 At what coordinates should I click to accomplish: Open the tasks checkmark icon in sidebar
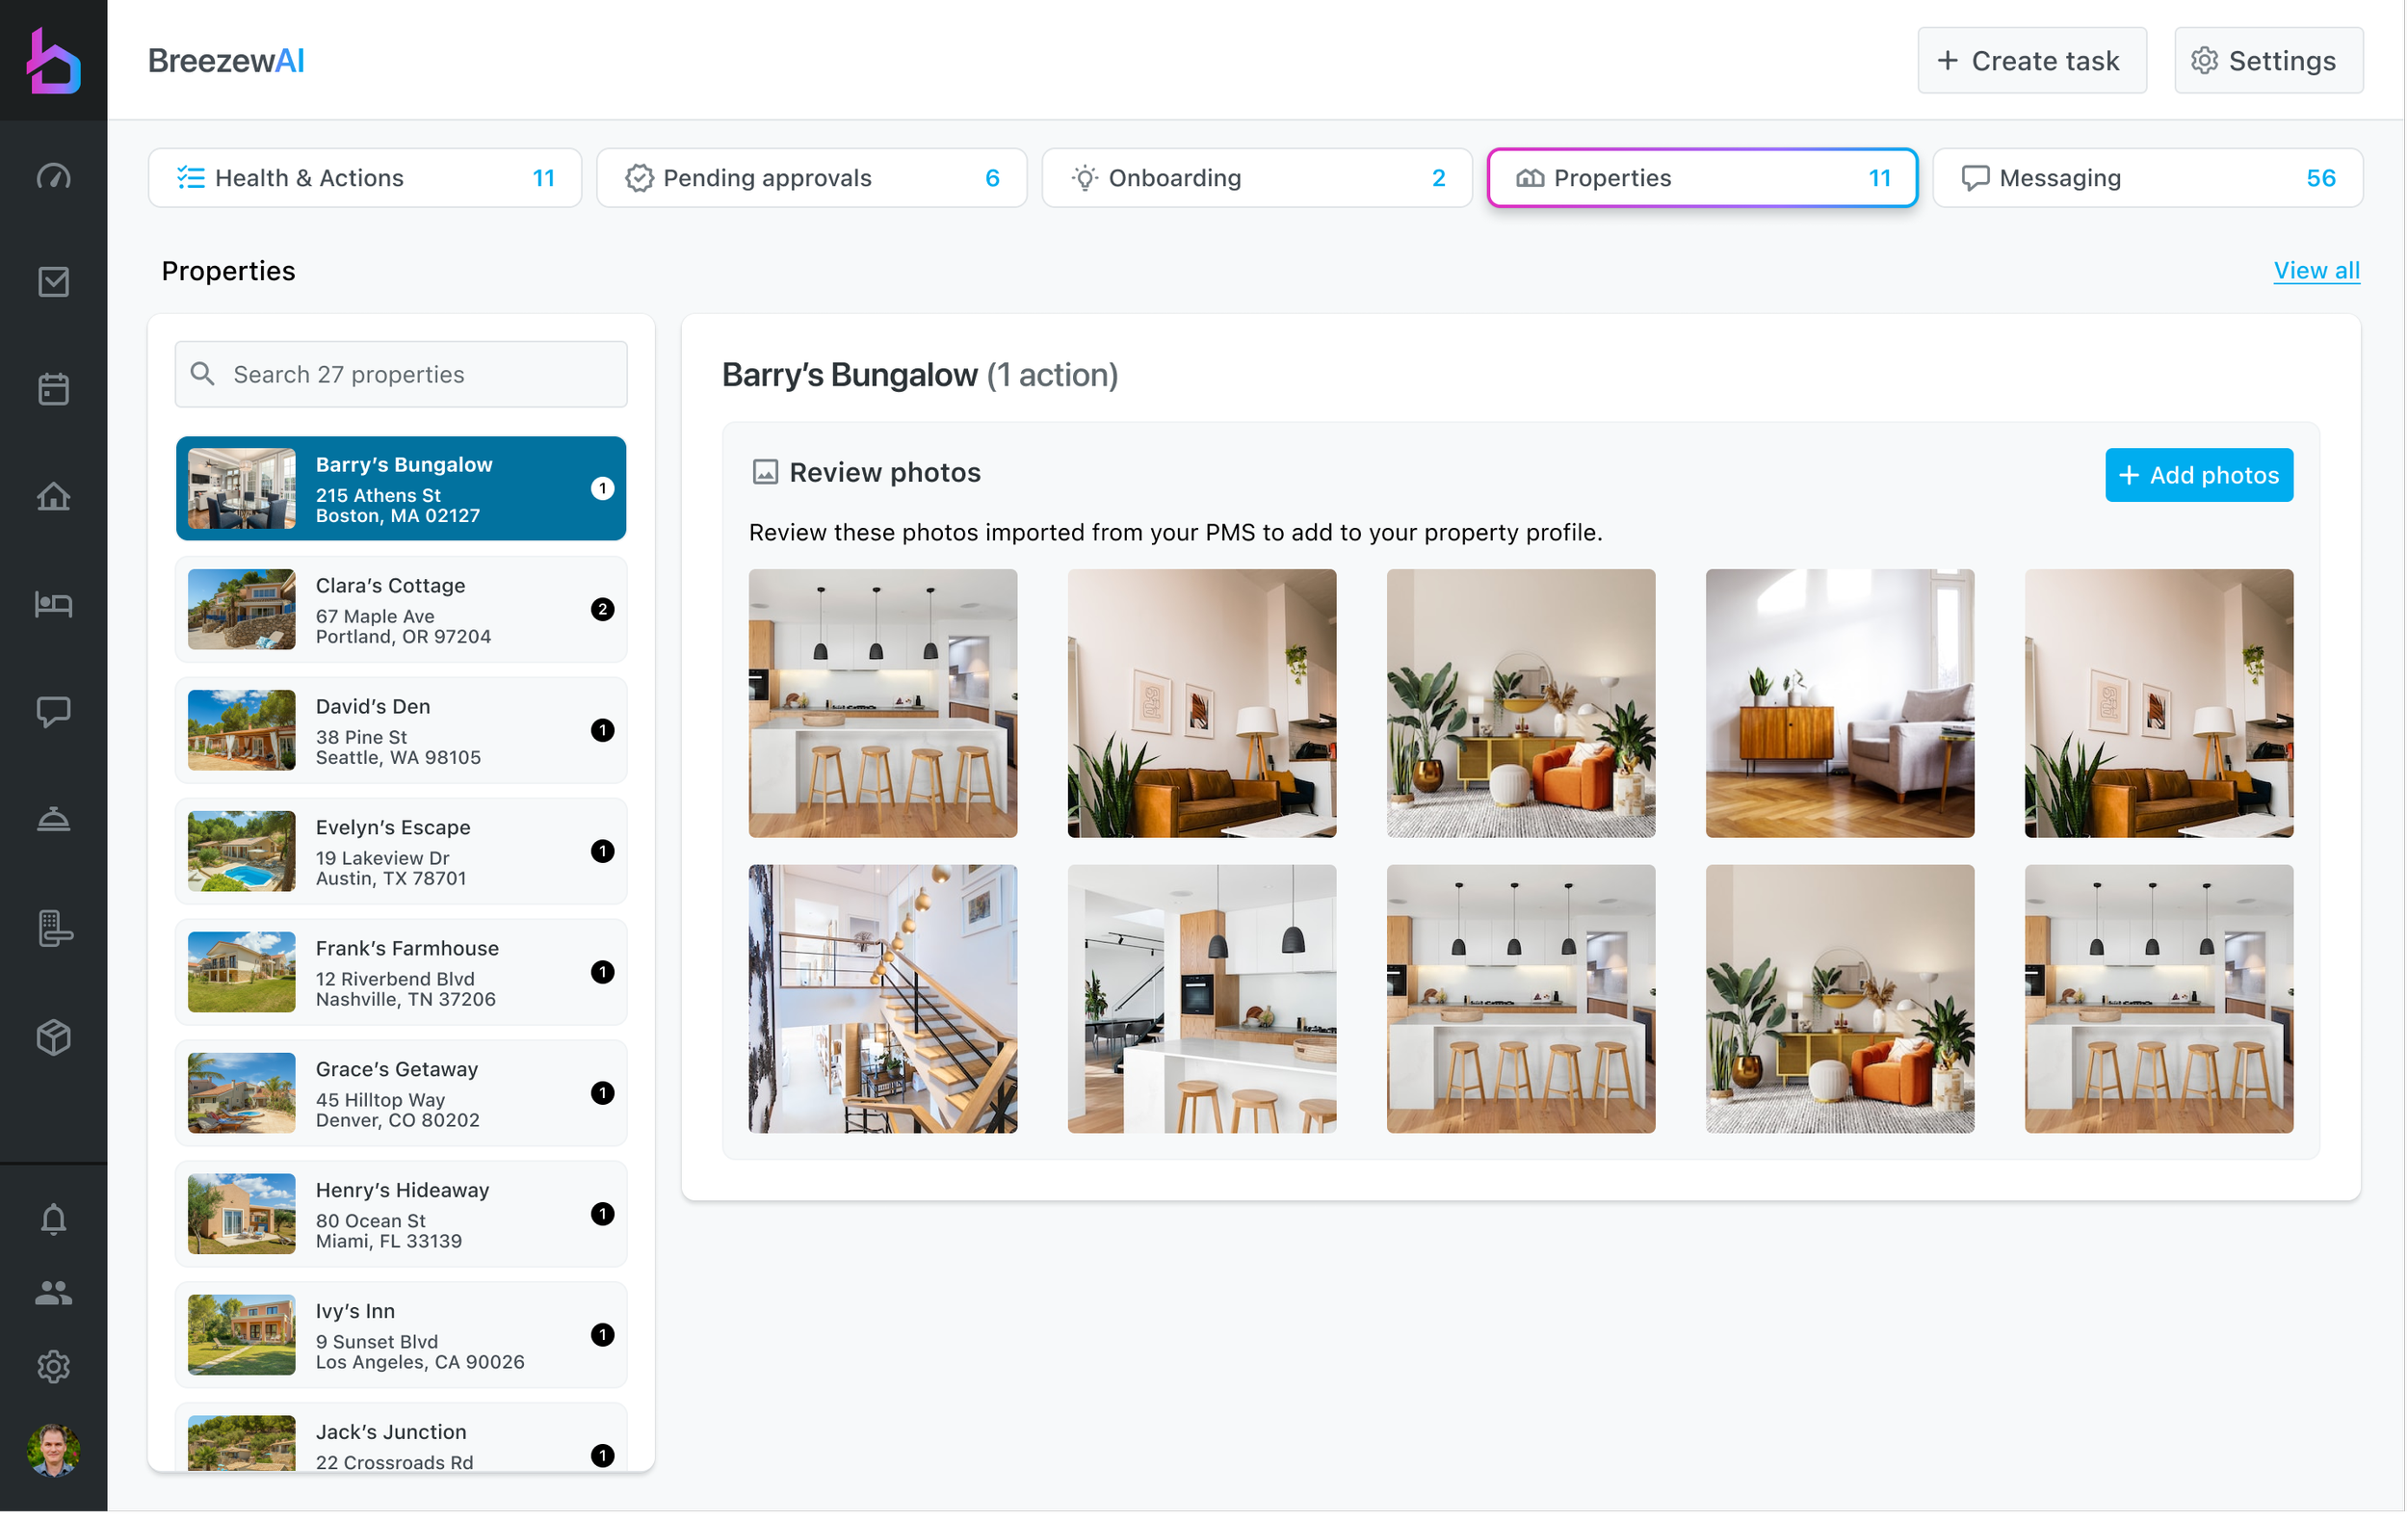point(53,282)
